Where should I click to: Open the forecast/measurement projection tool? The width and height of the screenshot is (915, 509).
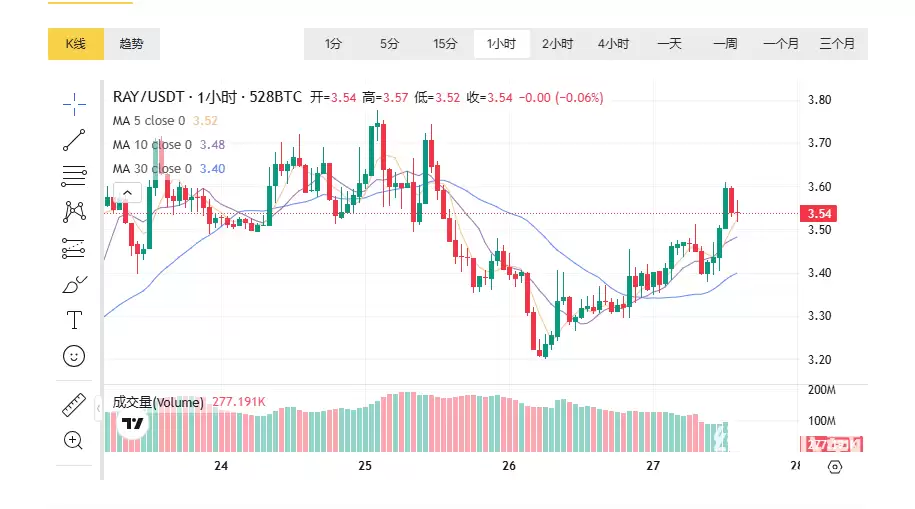point(74,247)
